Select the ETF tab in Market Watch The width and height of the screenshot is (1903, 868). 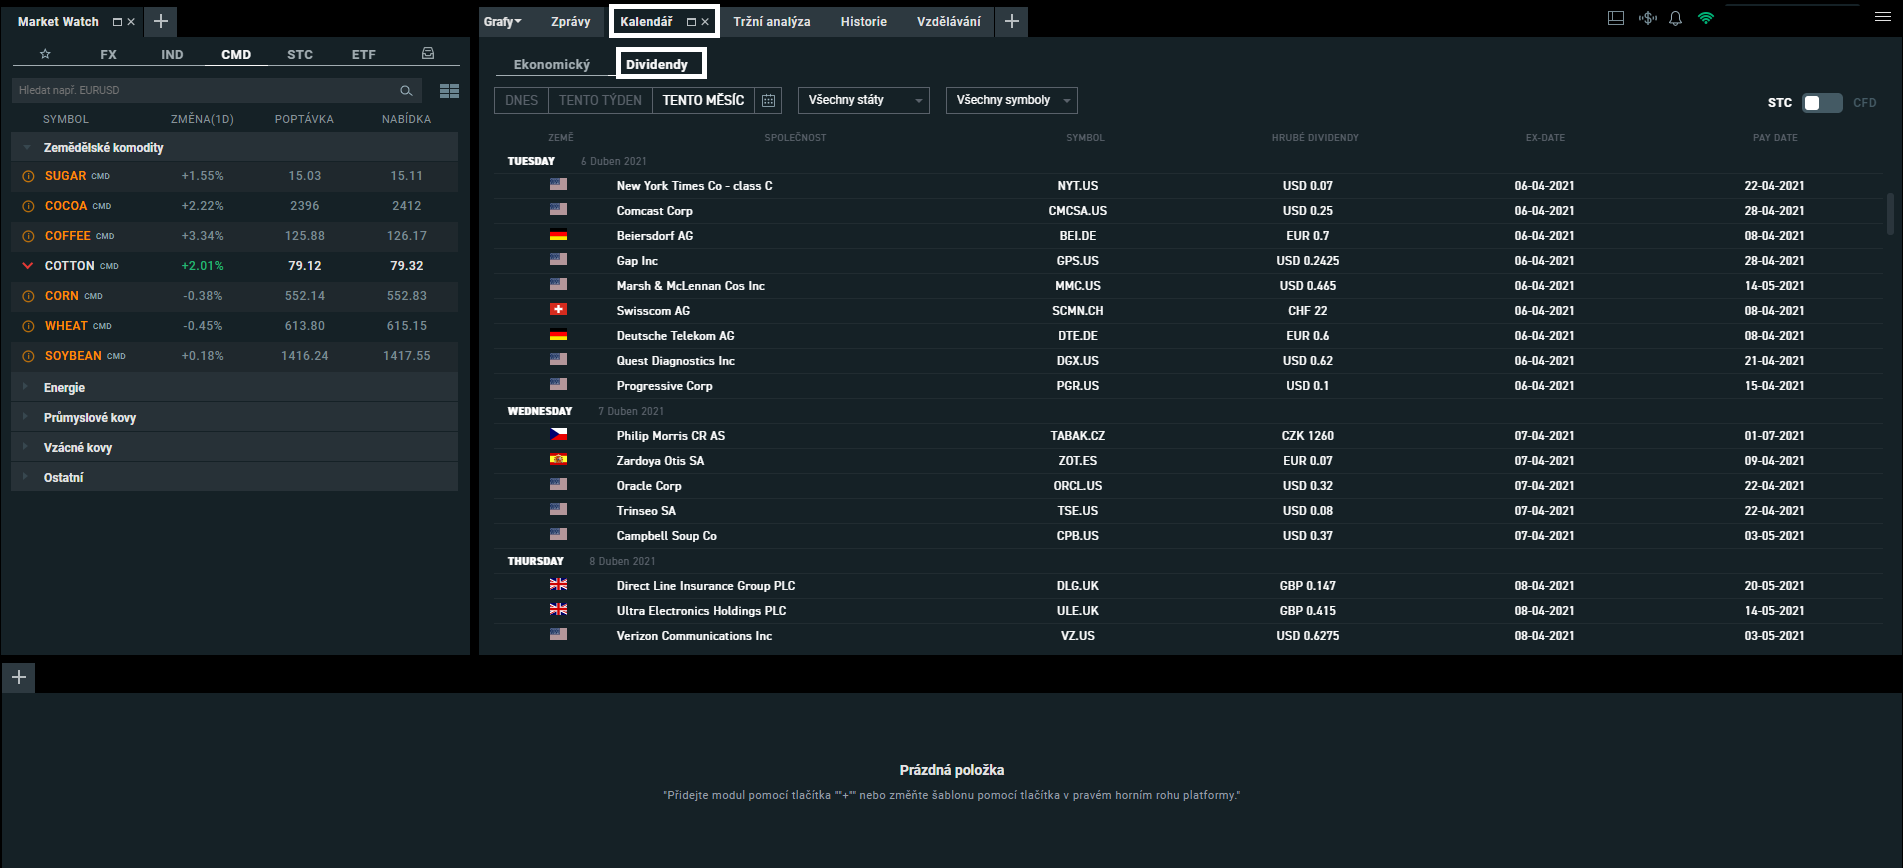364,55
